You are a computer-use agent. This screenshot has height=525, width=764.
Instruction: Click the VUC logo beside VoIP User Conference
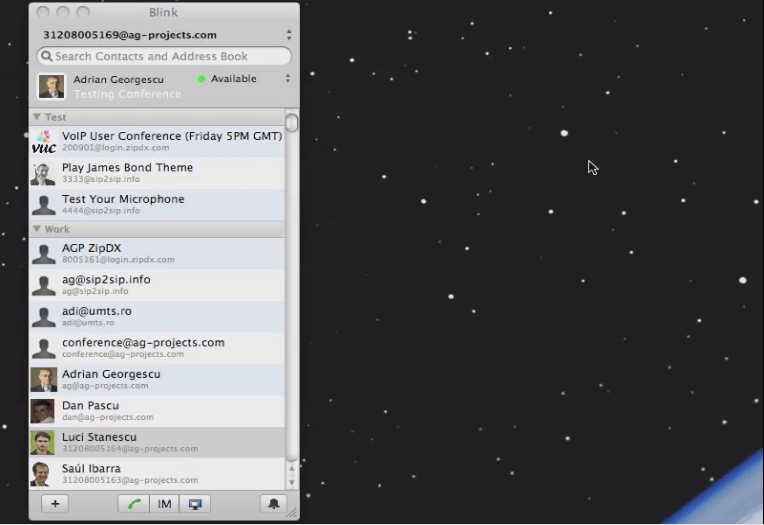(x=43, y=142)
